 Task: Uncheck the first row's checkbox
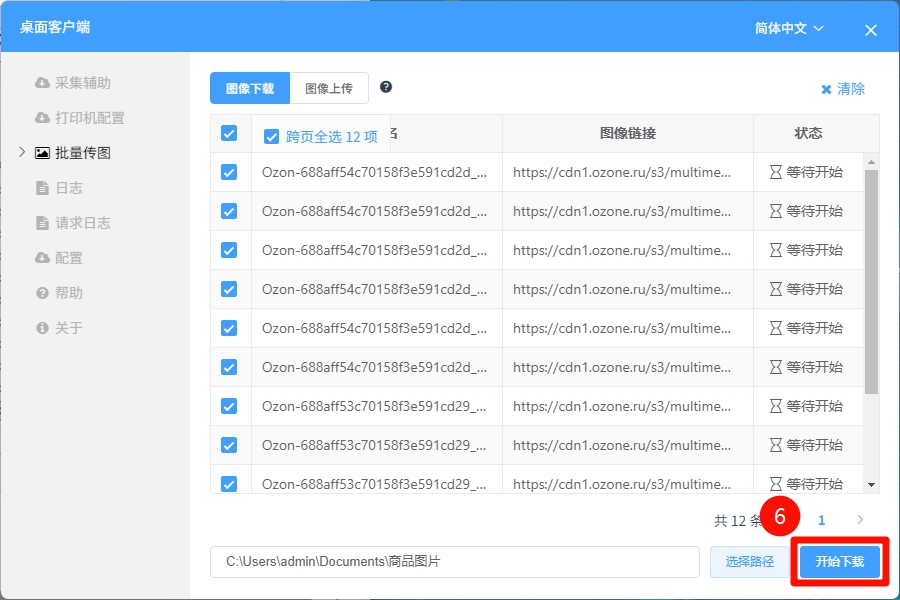tap(229, 172)
